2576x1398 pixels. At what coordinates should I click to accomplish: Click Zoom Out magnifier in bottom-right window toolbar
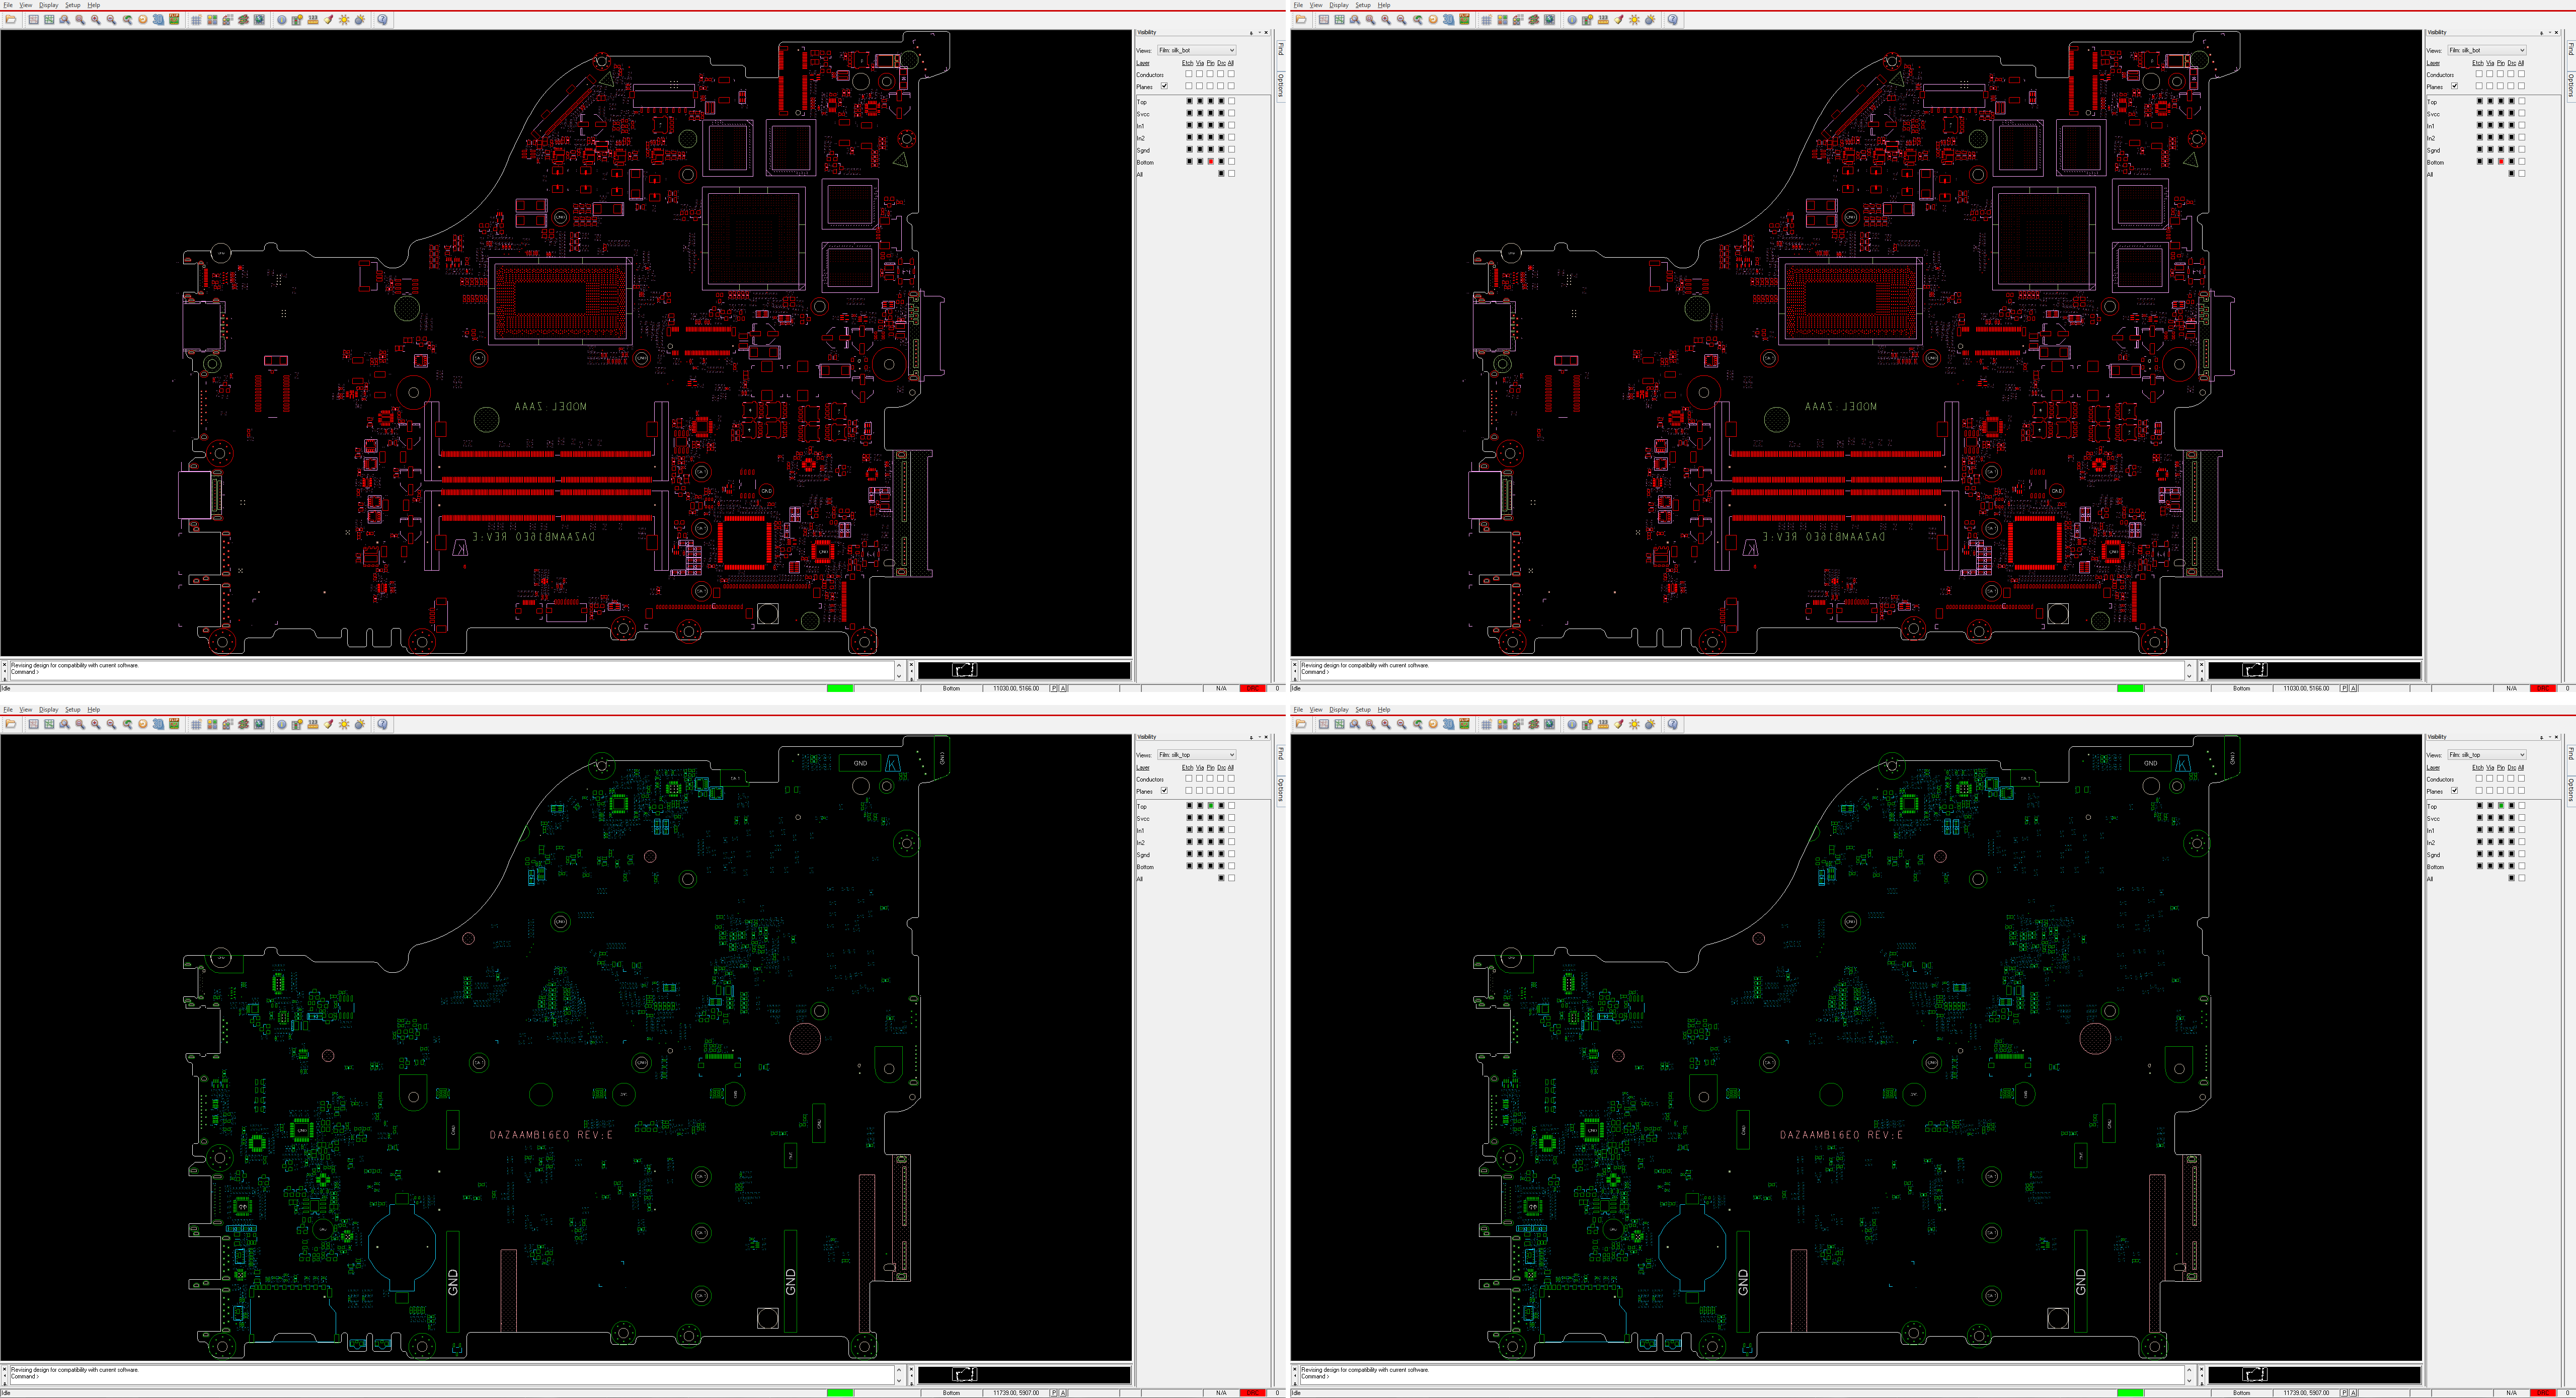[1401, 724]
